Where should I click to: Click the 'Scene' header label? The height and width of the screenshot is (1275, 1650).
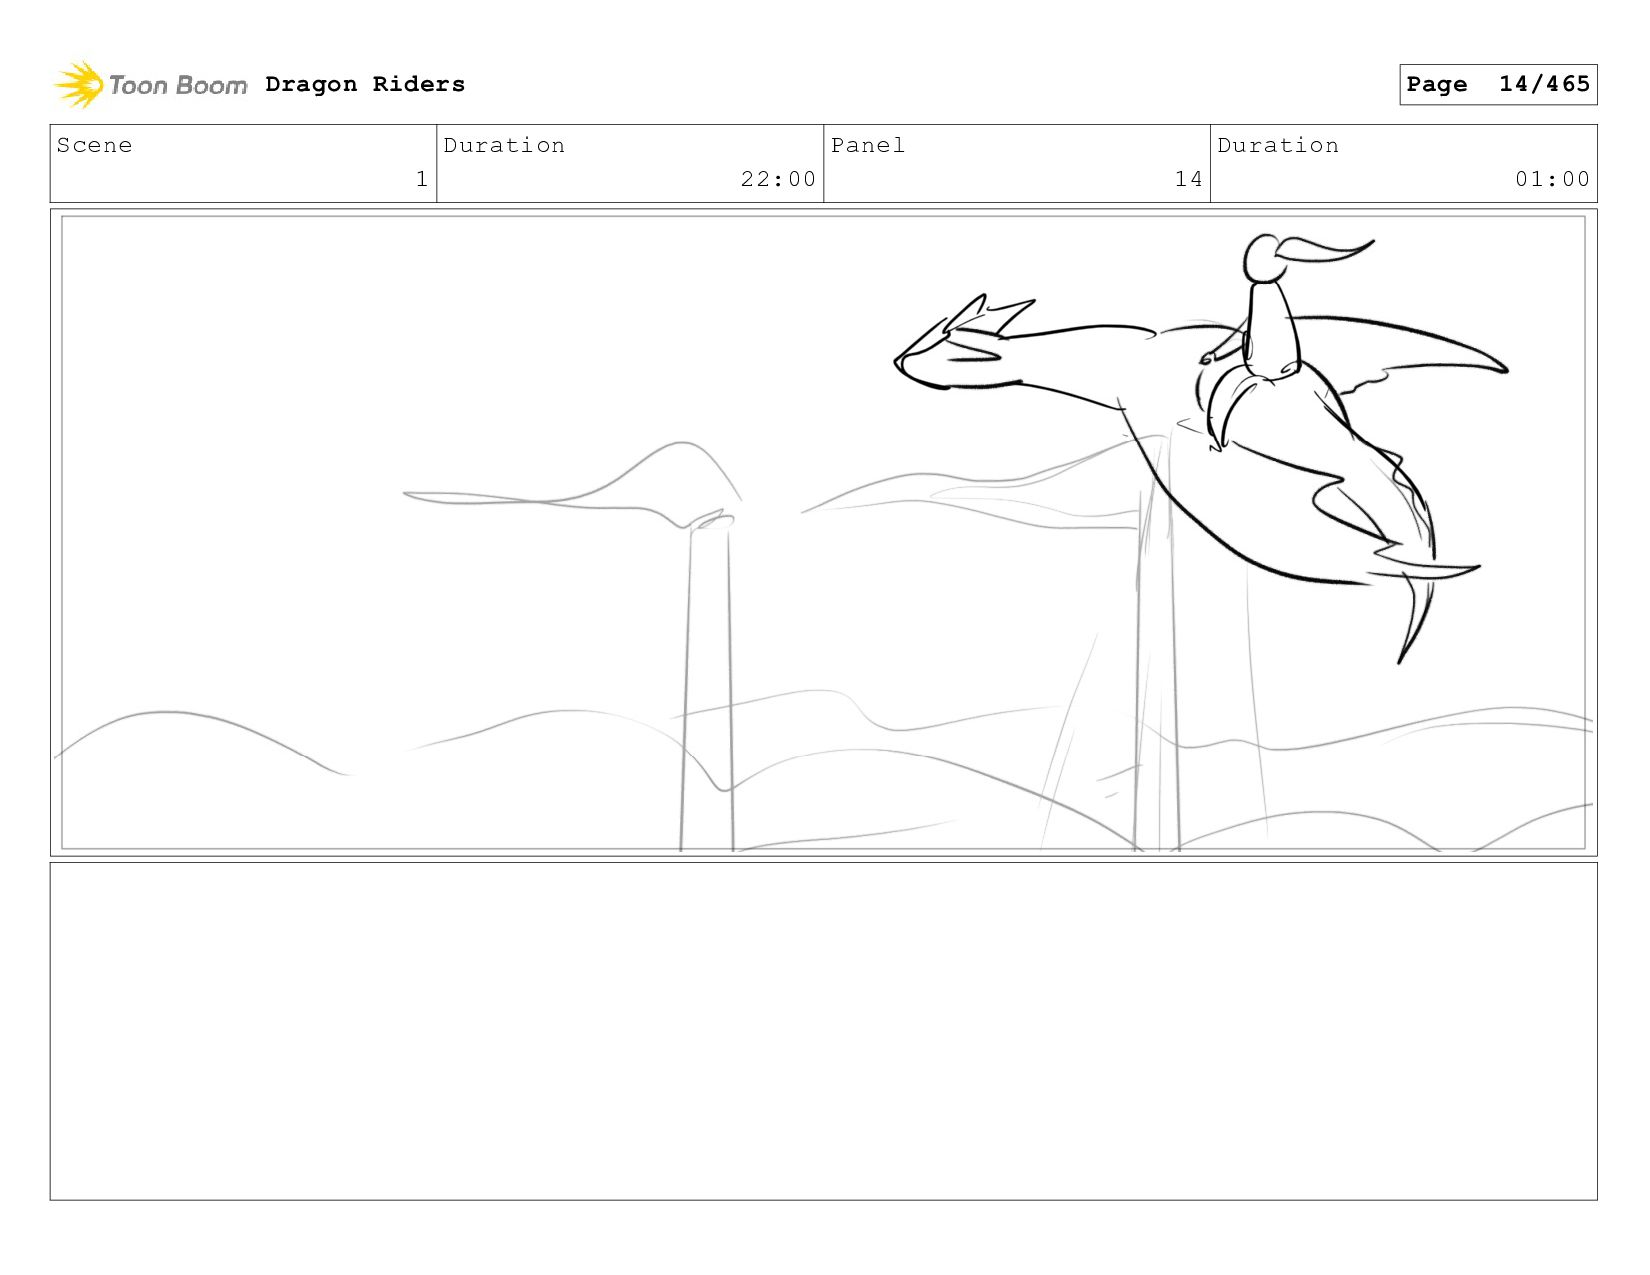point(94,145)
